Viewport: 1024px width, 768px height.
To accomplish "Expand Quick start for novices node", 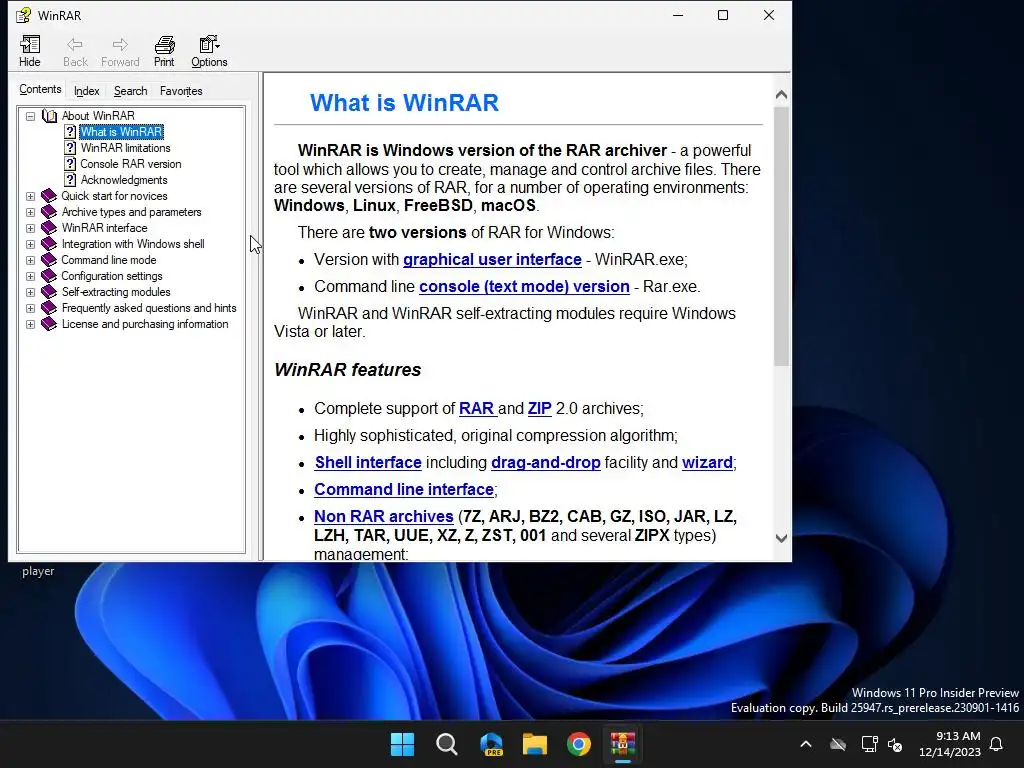I will (x=30, y=196).
